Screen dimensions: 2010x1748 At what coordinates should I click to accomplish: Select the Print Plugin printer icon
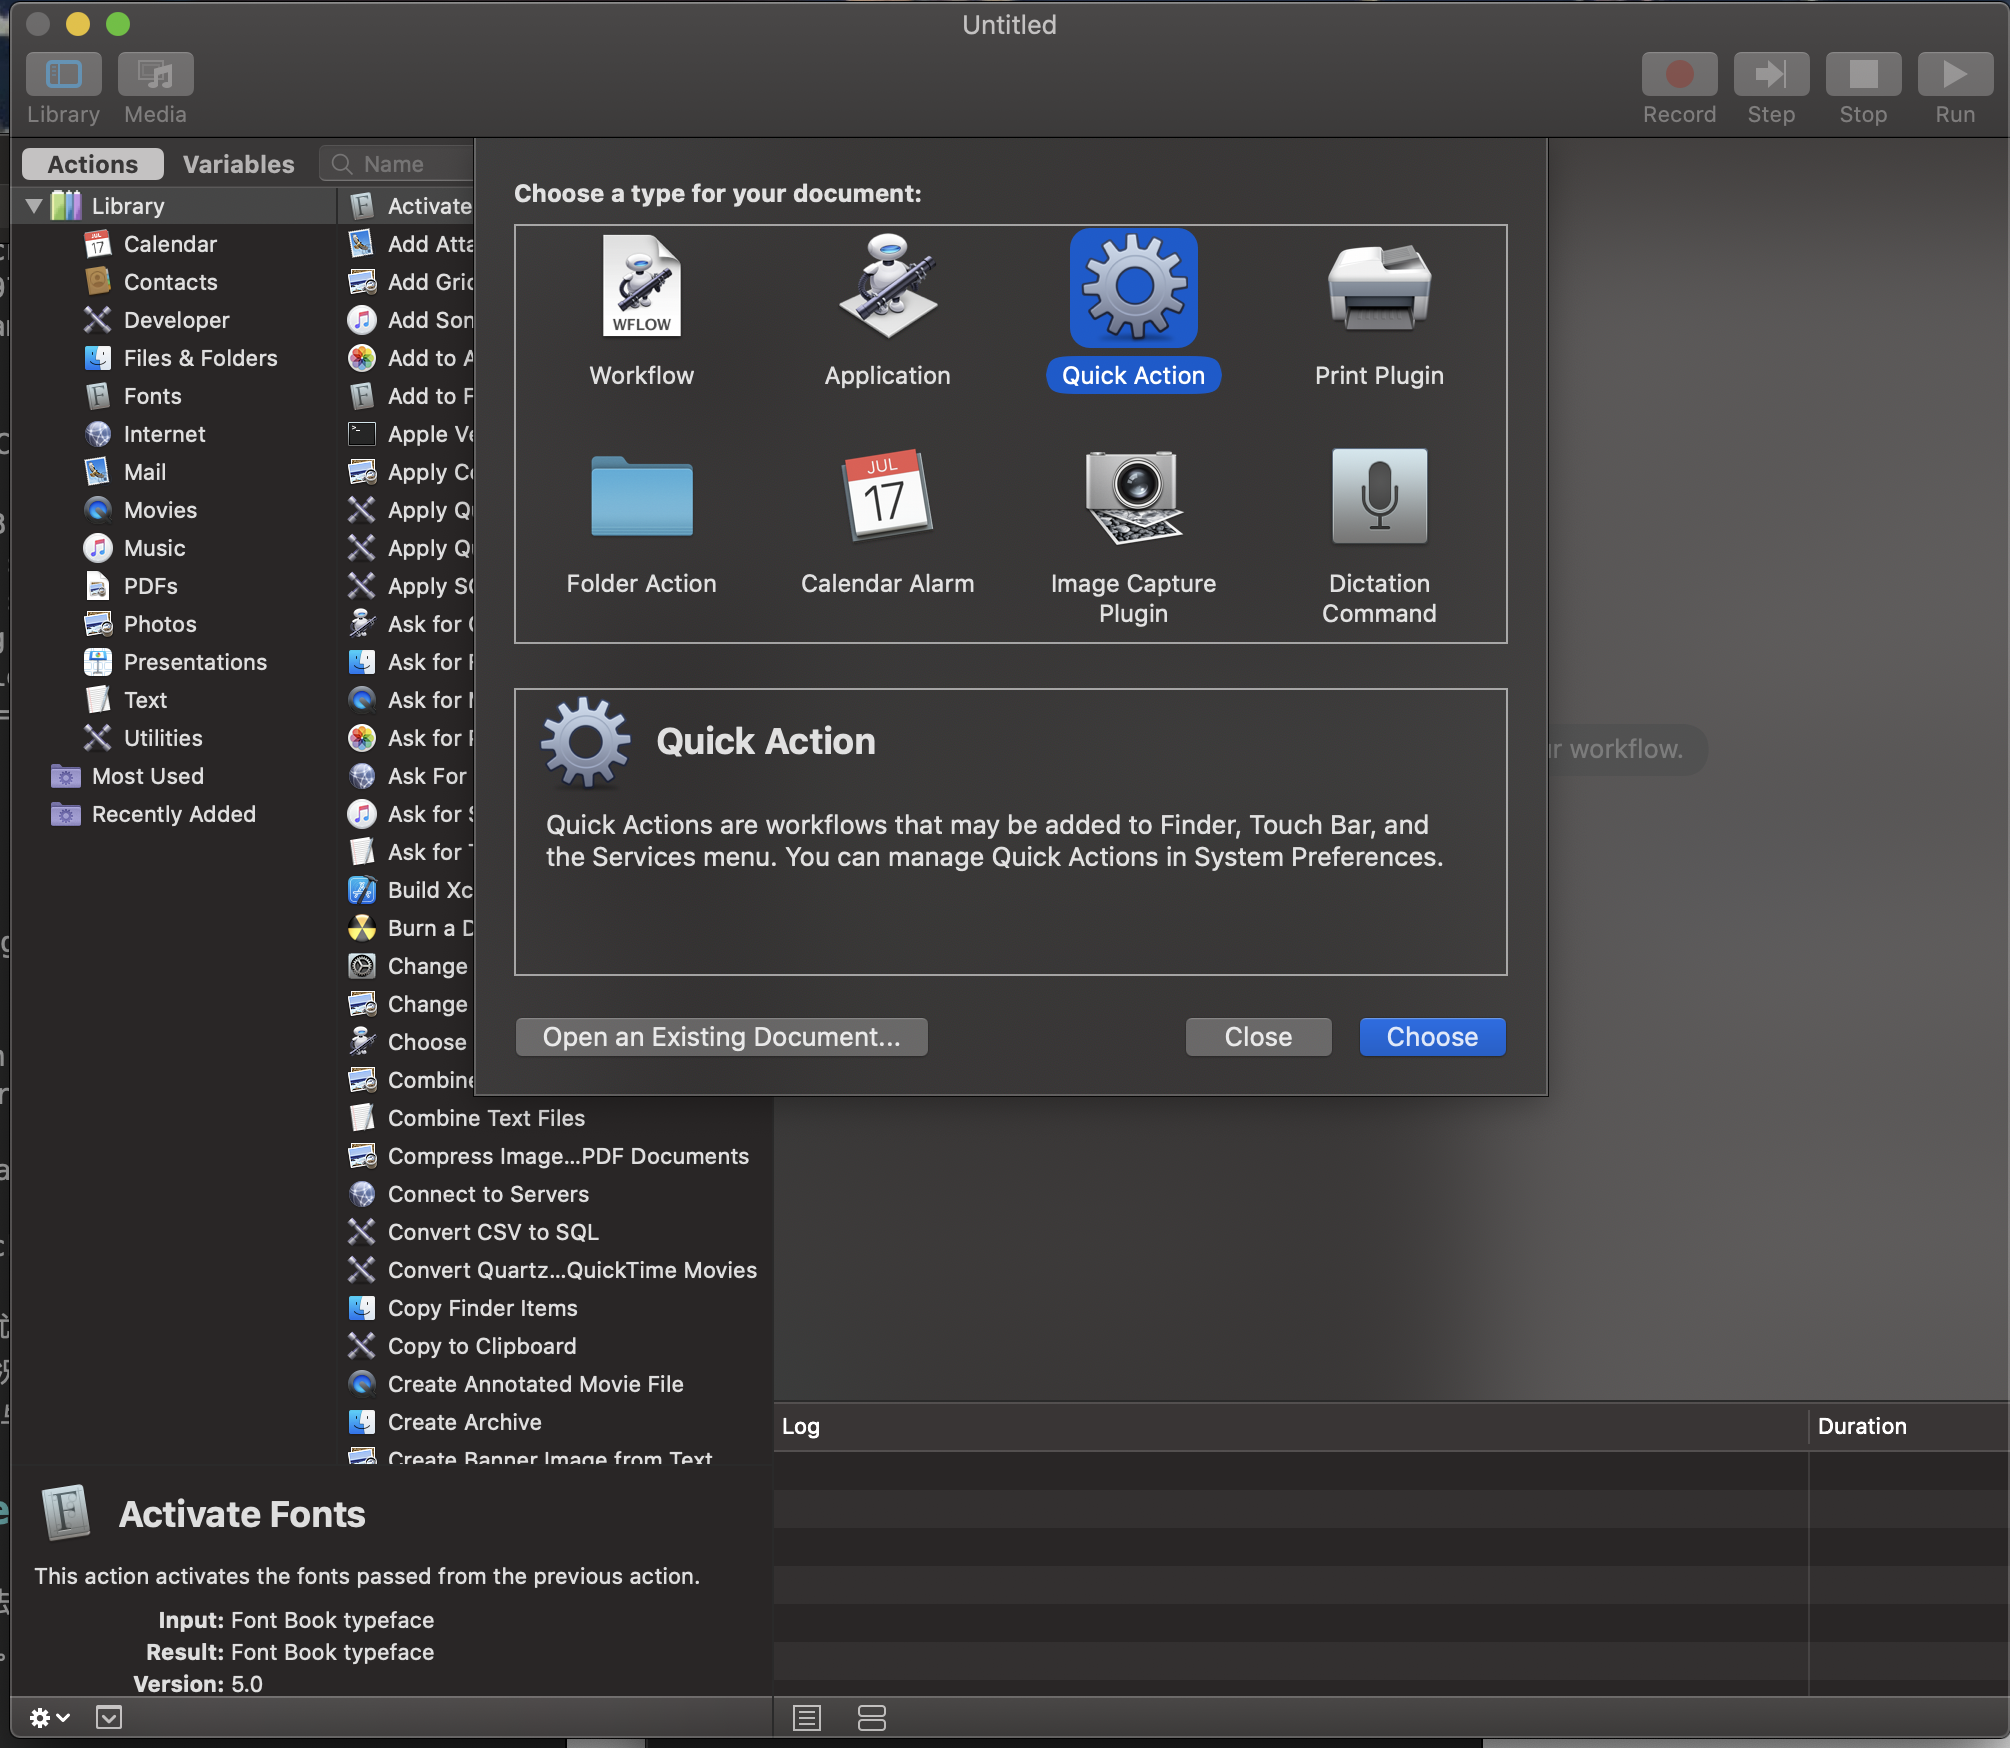(1379, 287)
